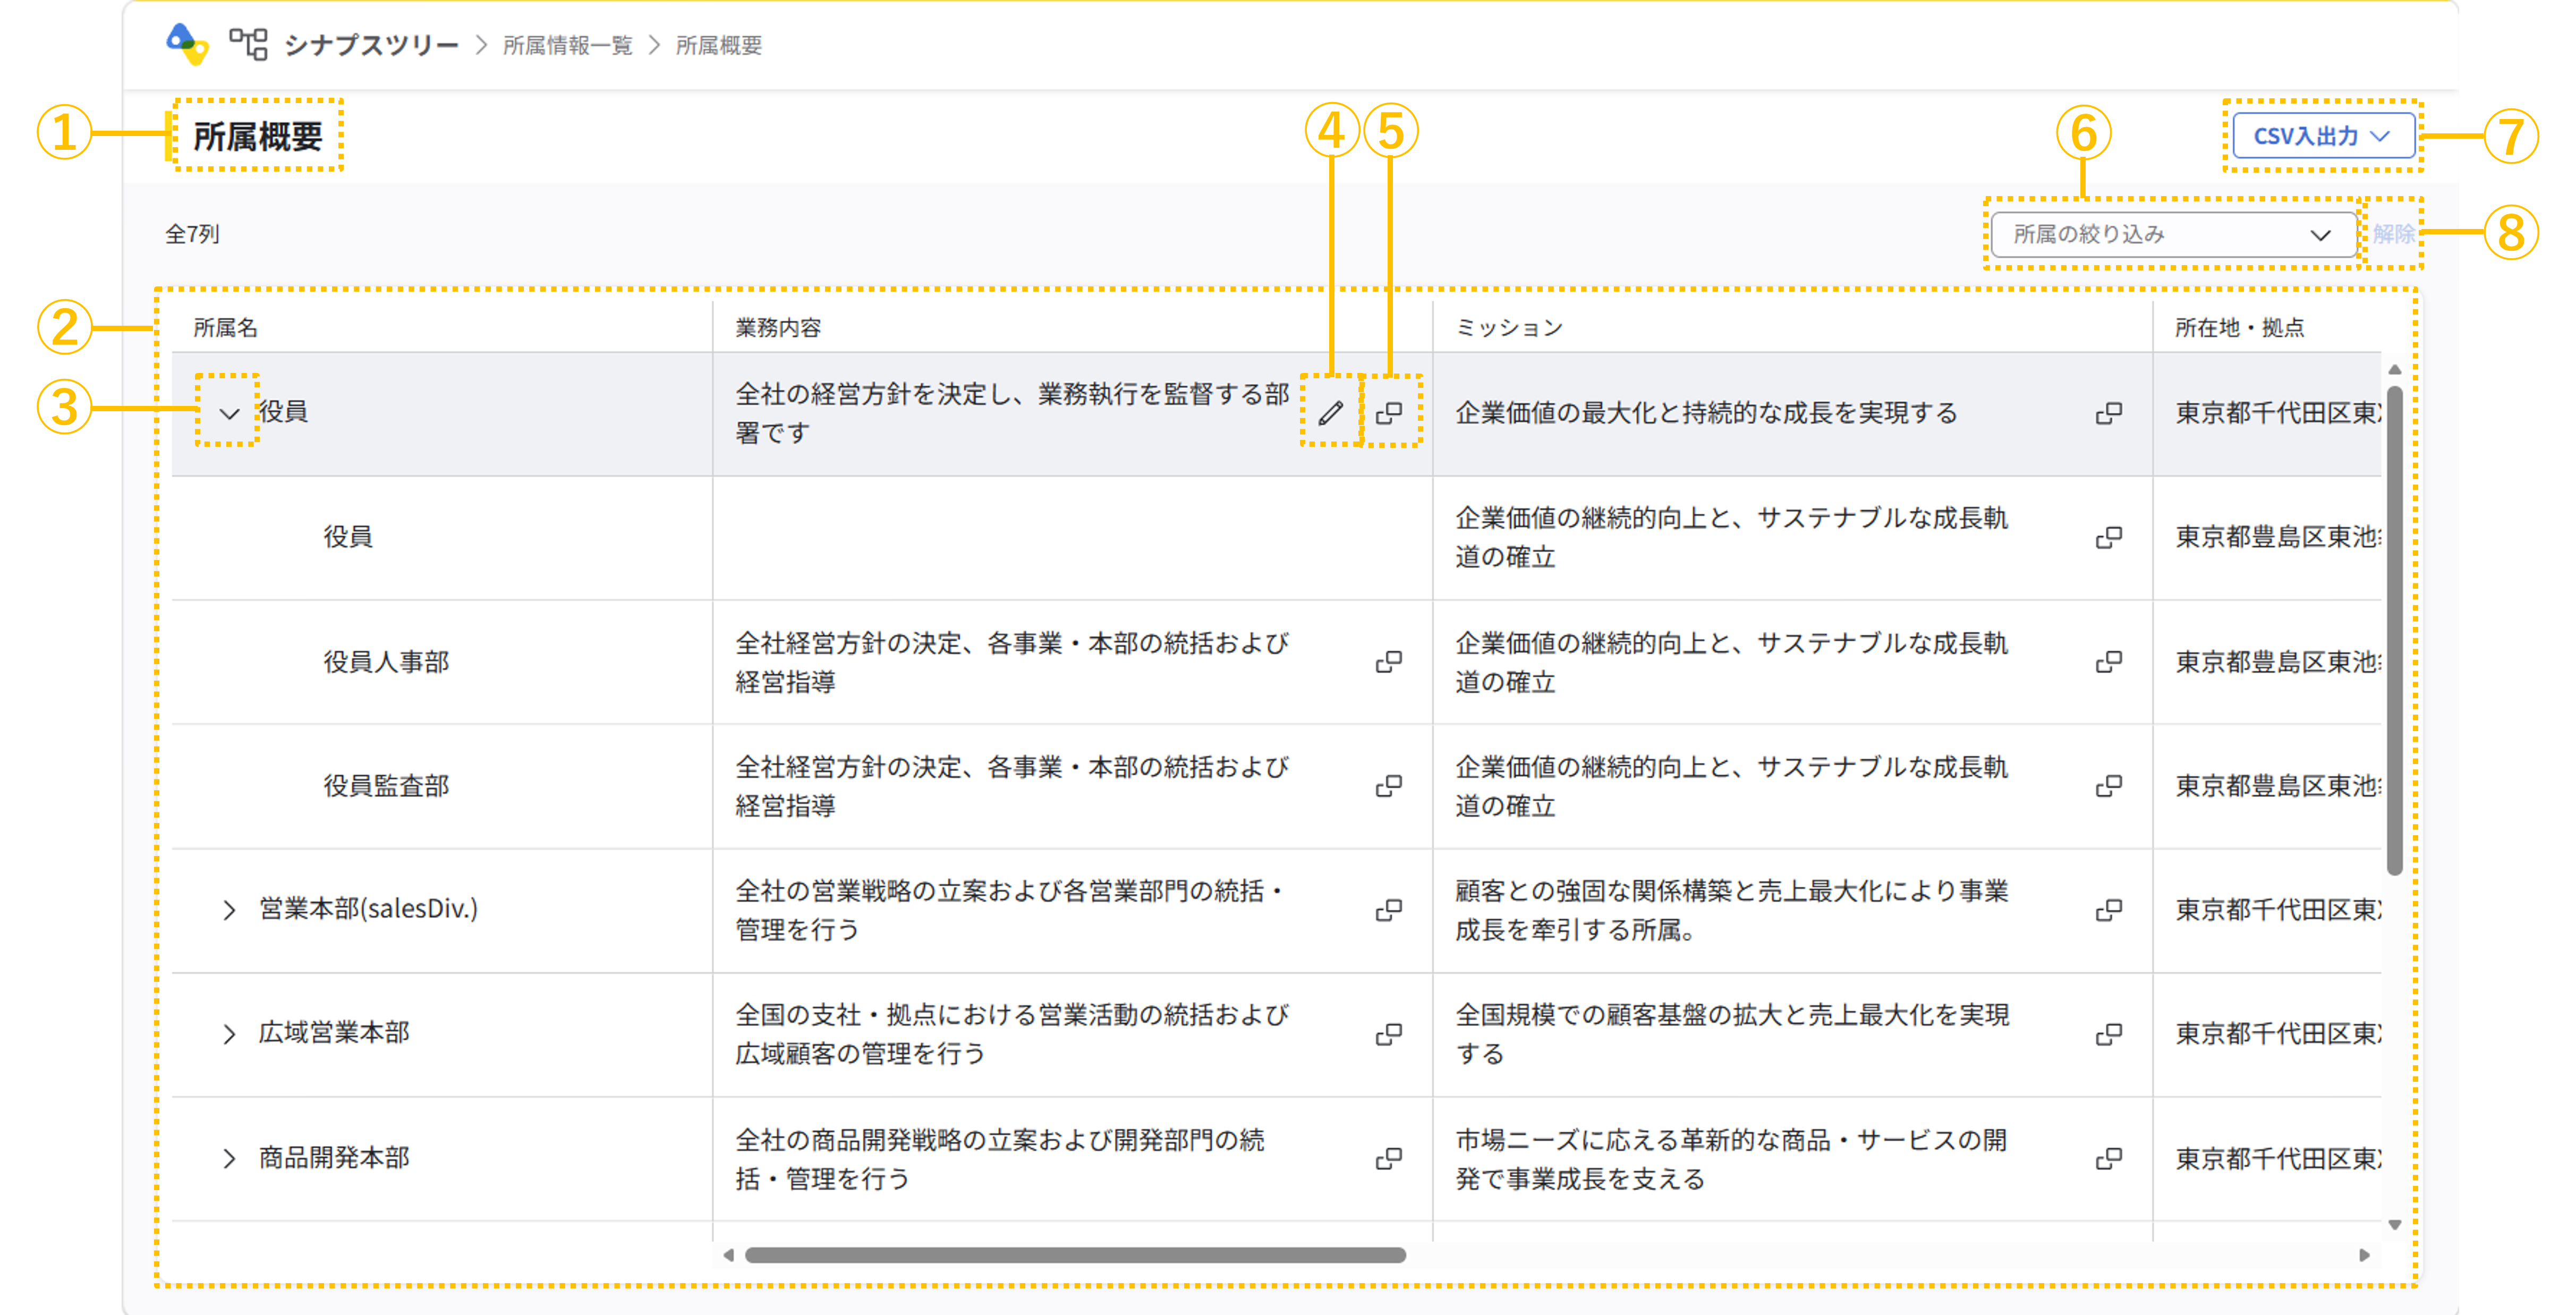The height and width of the screenshot is (1315, 2576).
Task: Open popup for 企業価値の最大化と持続的な成長を実現する mission
Action: 2109,413
